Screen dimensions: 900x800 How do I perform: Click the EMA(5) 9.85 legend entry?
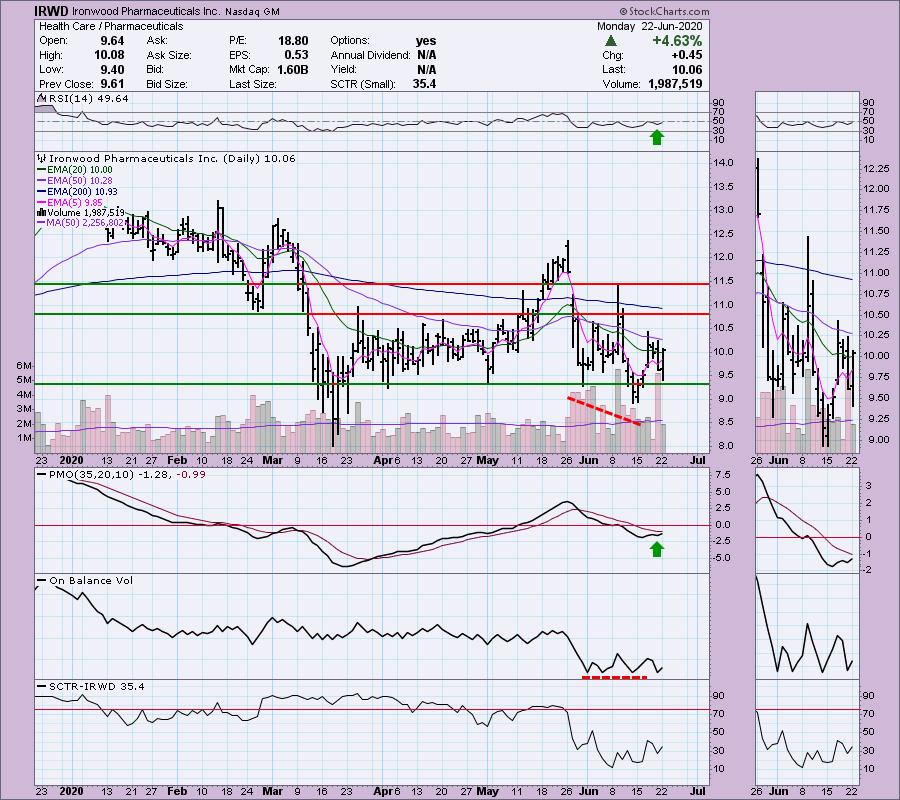(x=75, y=203)
